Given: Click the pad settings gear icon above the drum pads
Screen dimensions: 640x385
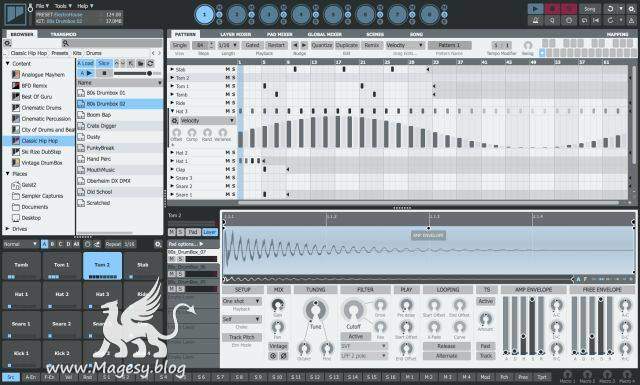Looking at the screenshot, I should coord(158,244).
